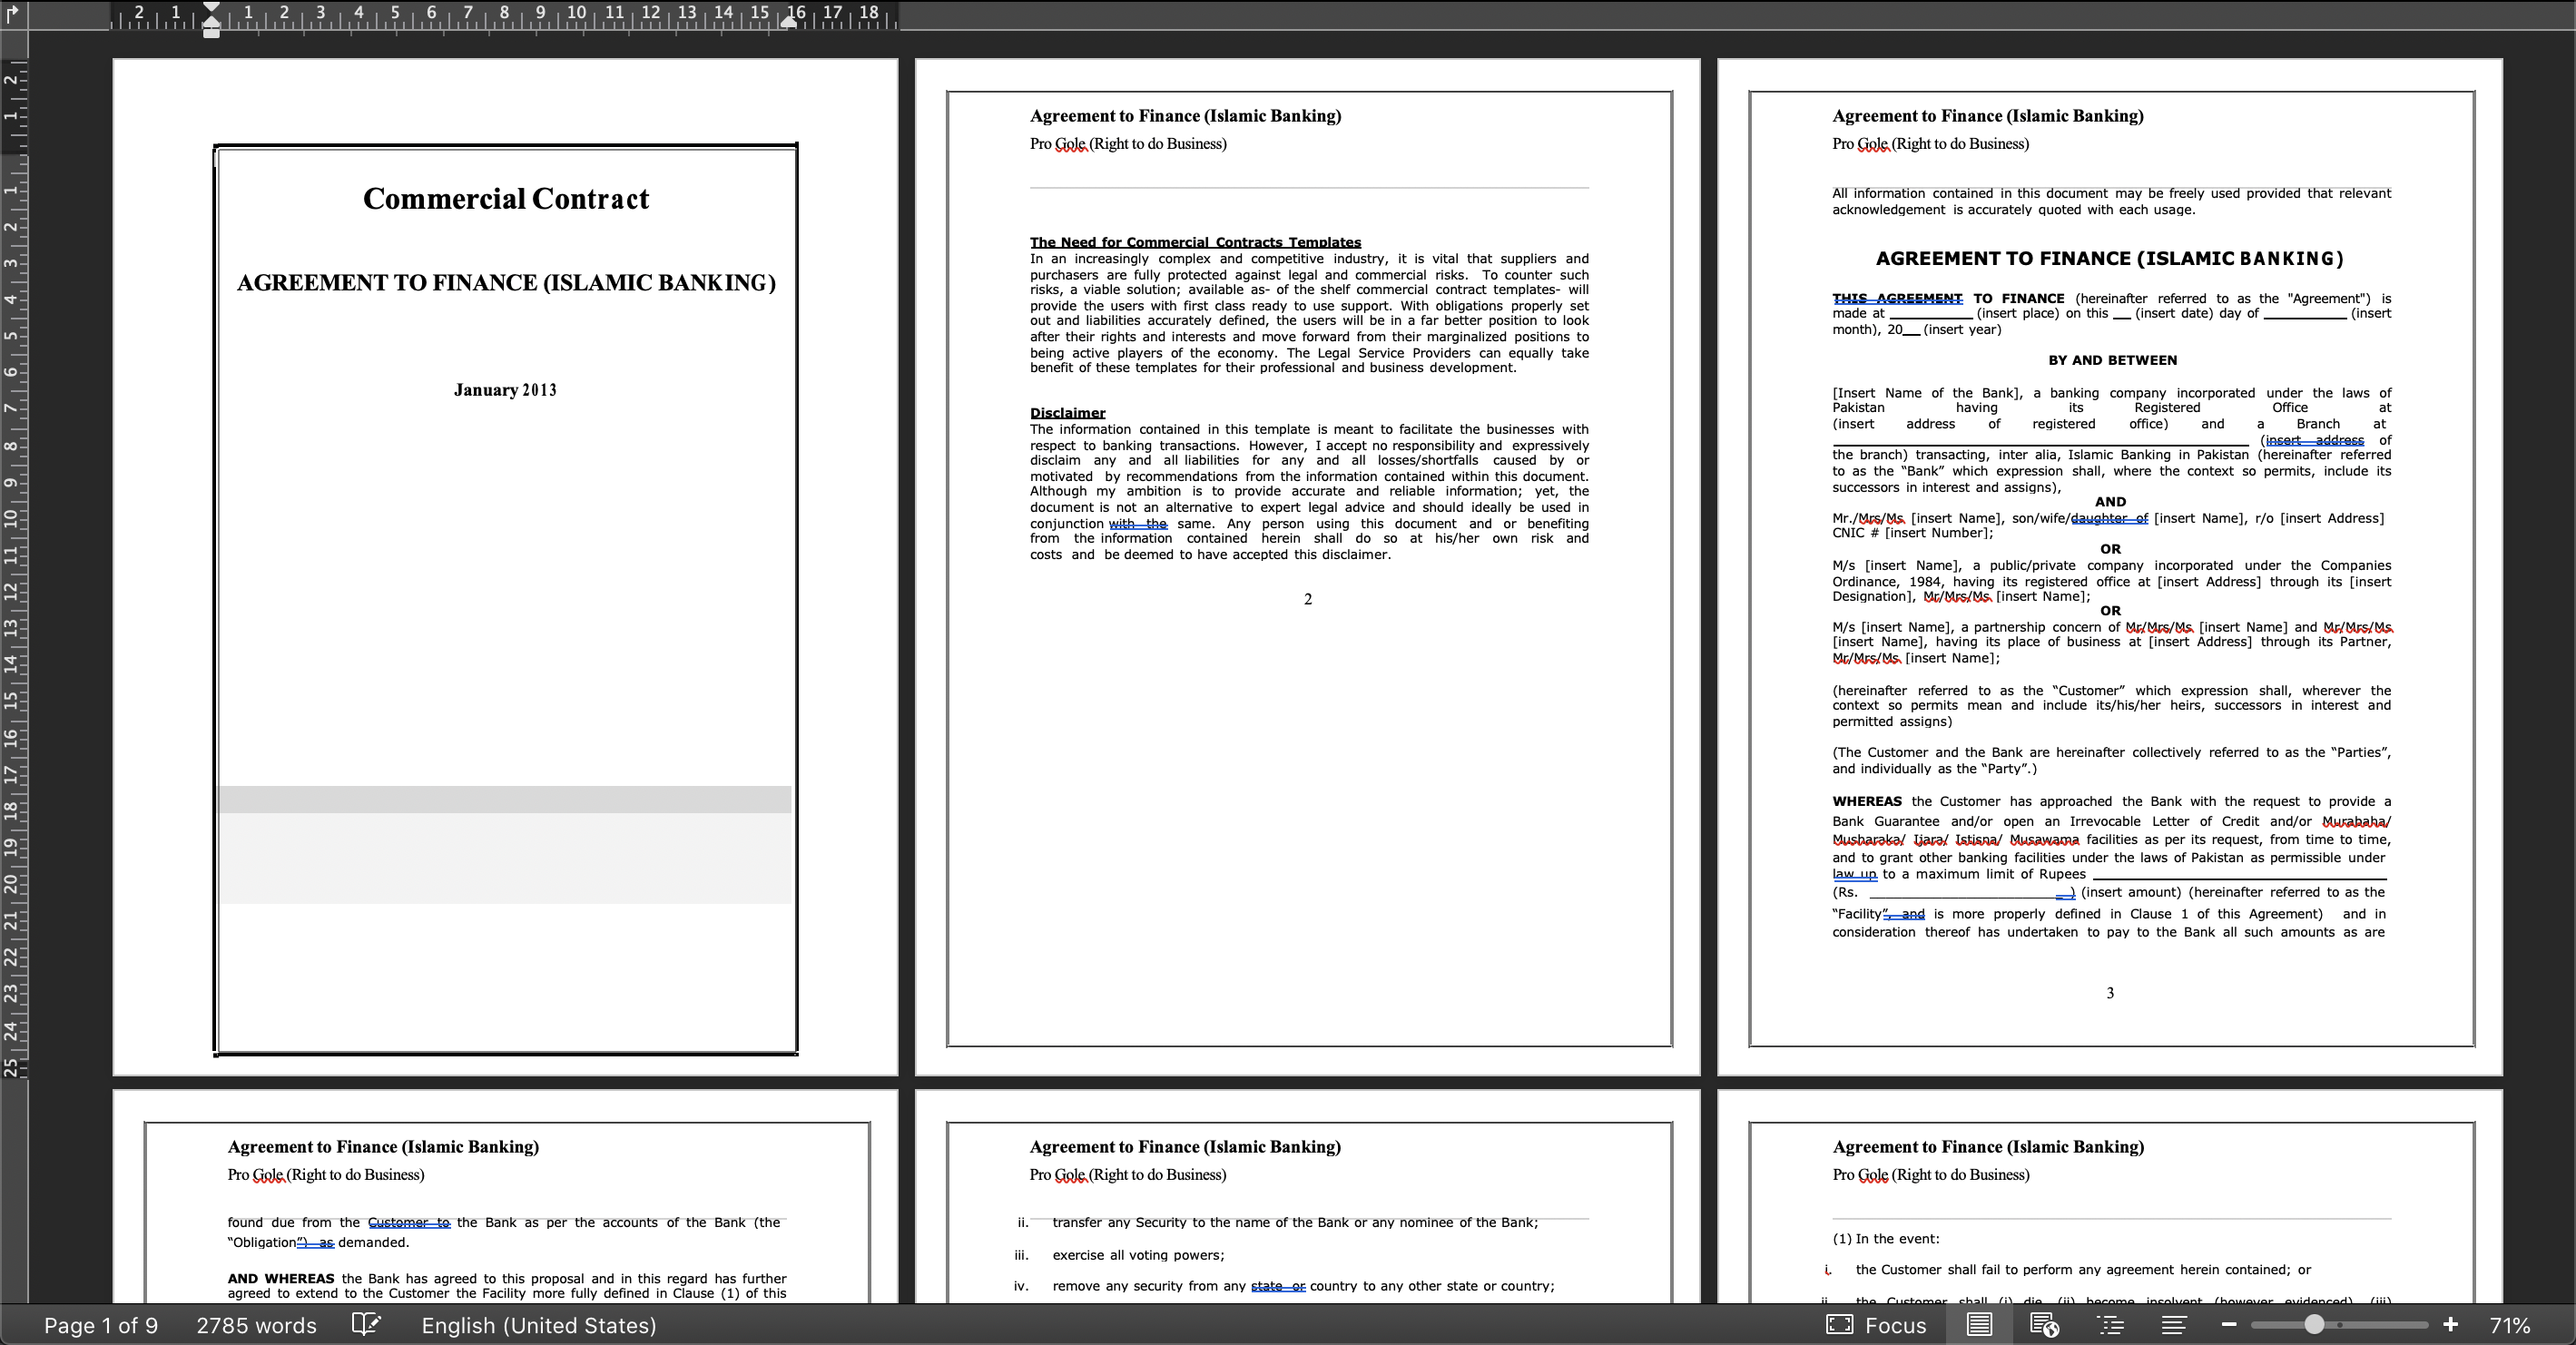Click 'AGREEMENT TO FINANCE (ISLAMIC BANKING)' on cover page
The height and width of the screenshot is (1345, 2576).
pyautogui.click(x=506, y=283)
